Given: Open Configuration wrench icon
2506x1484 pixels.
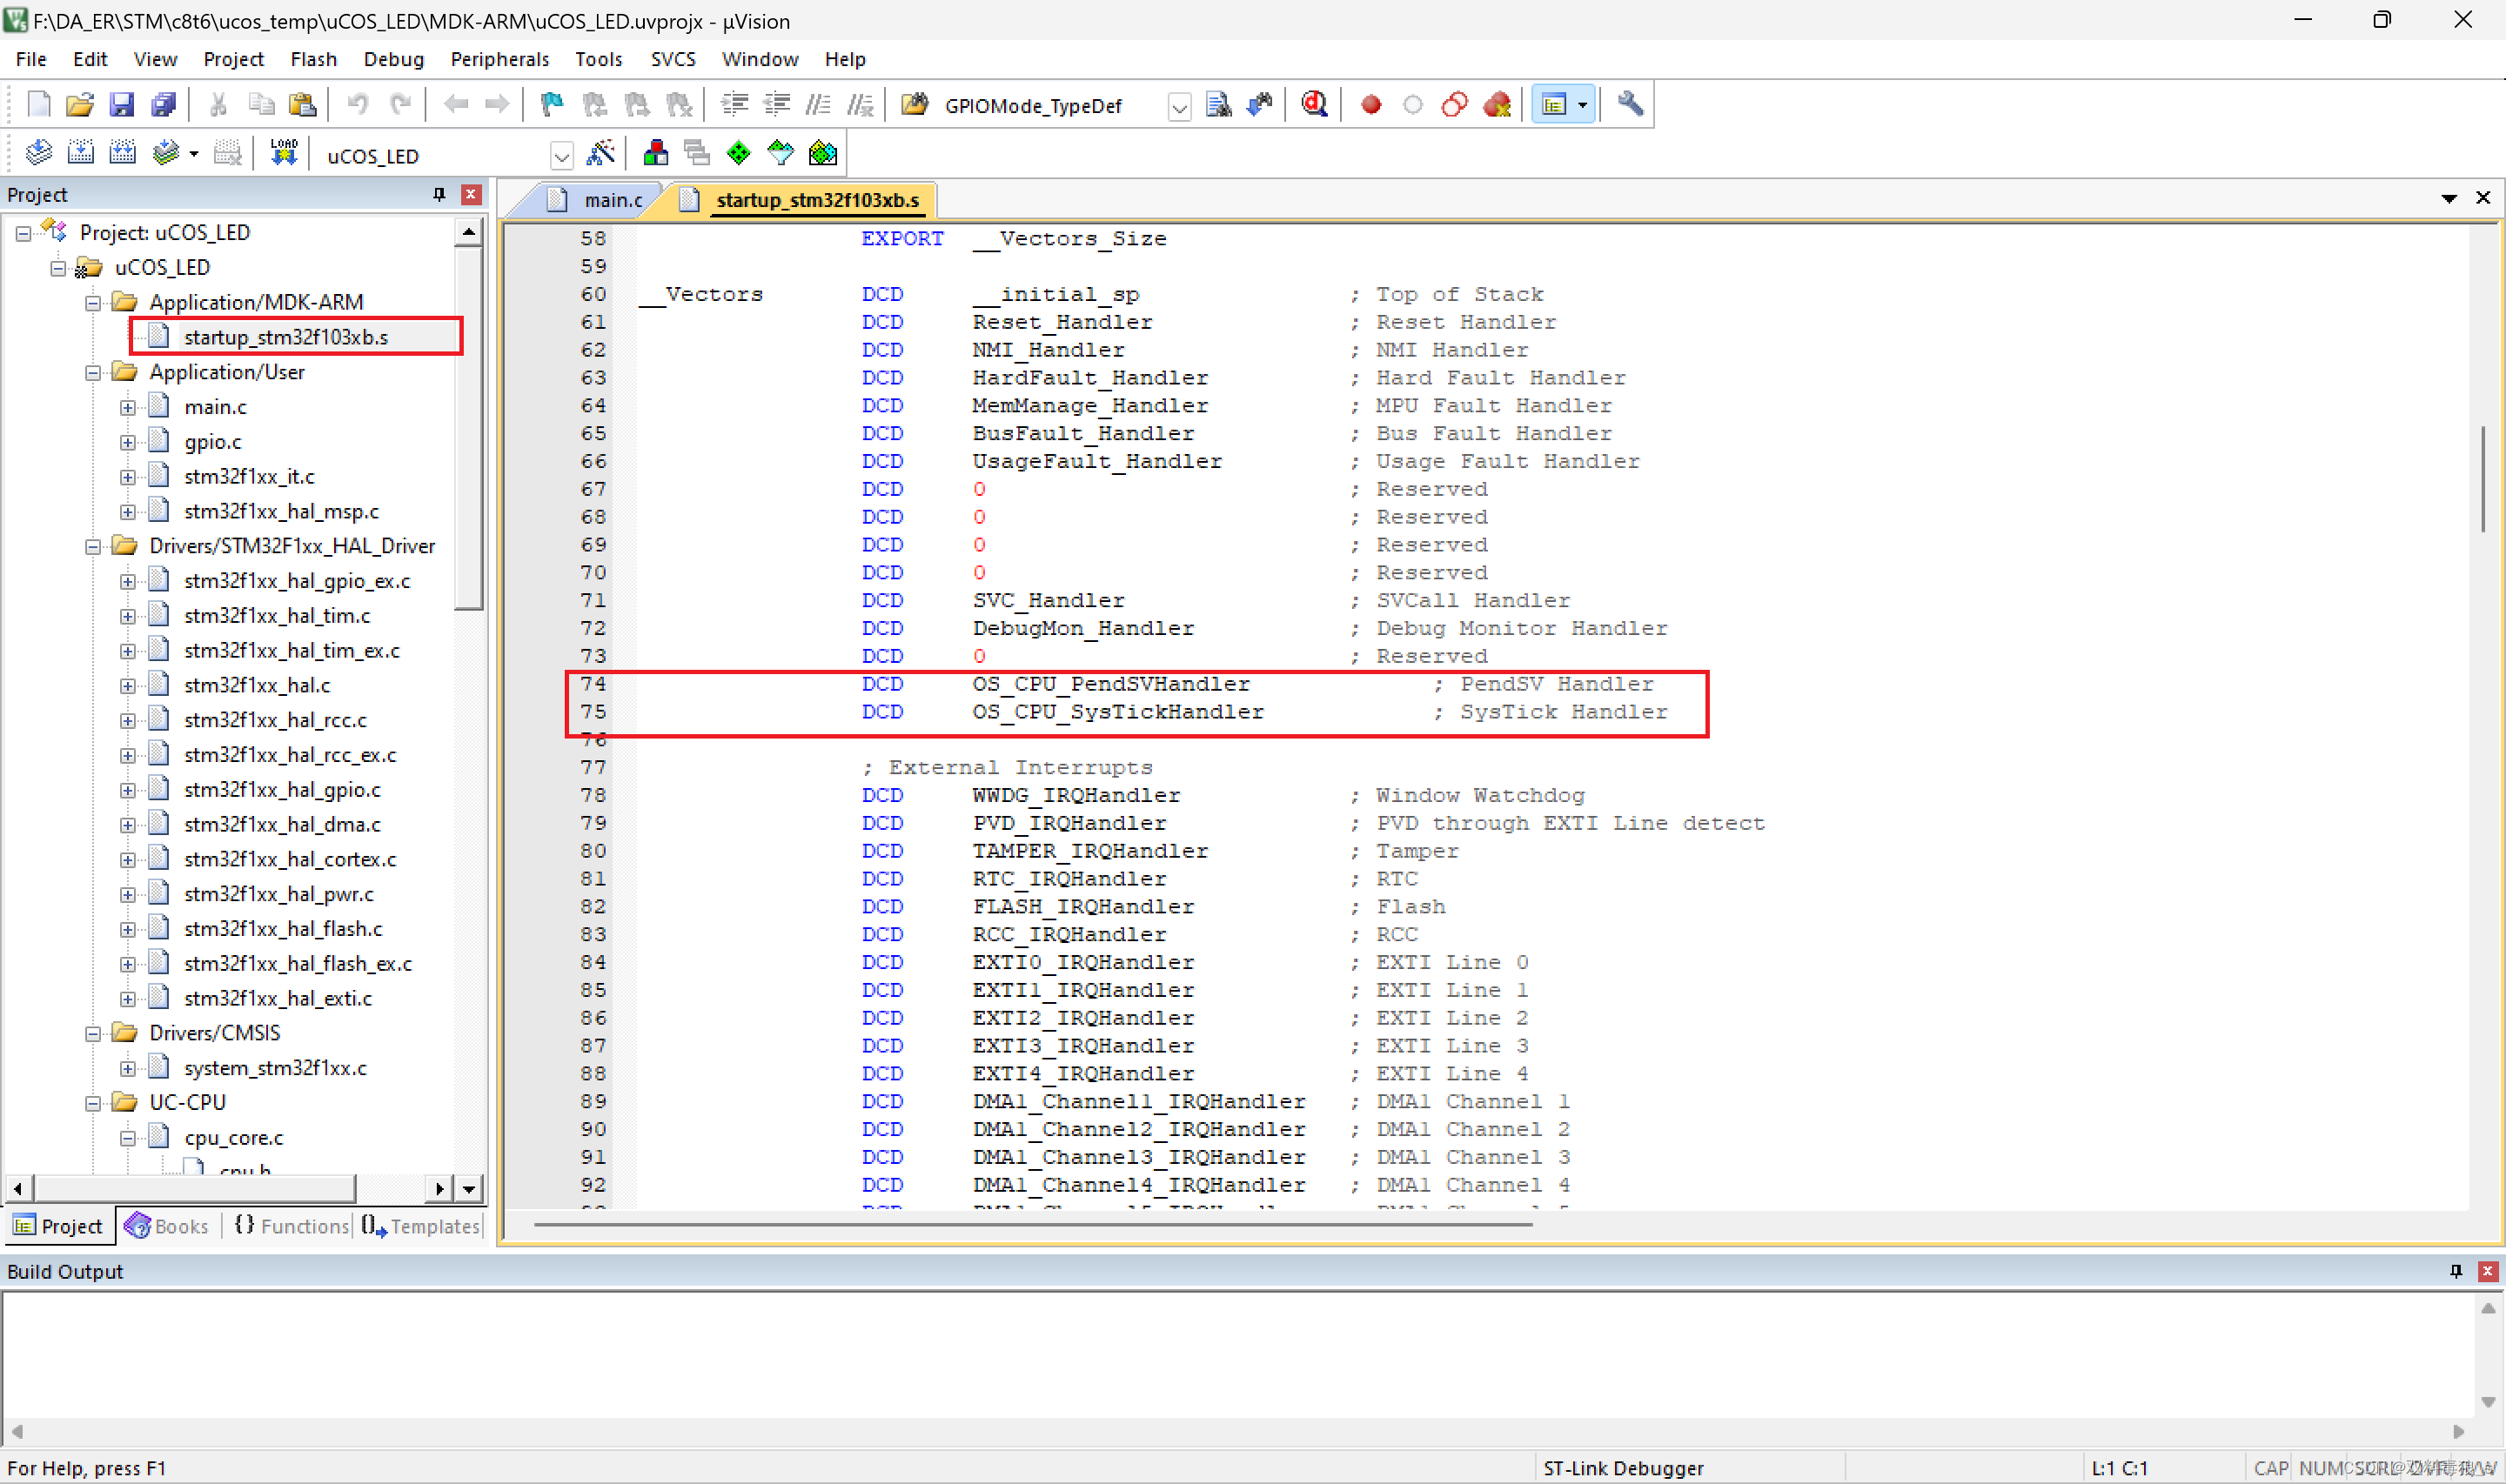Looking at the screenshot, I should click(x=1629, y=104).
